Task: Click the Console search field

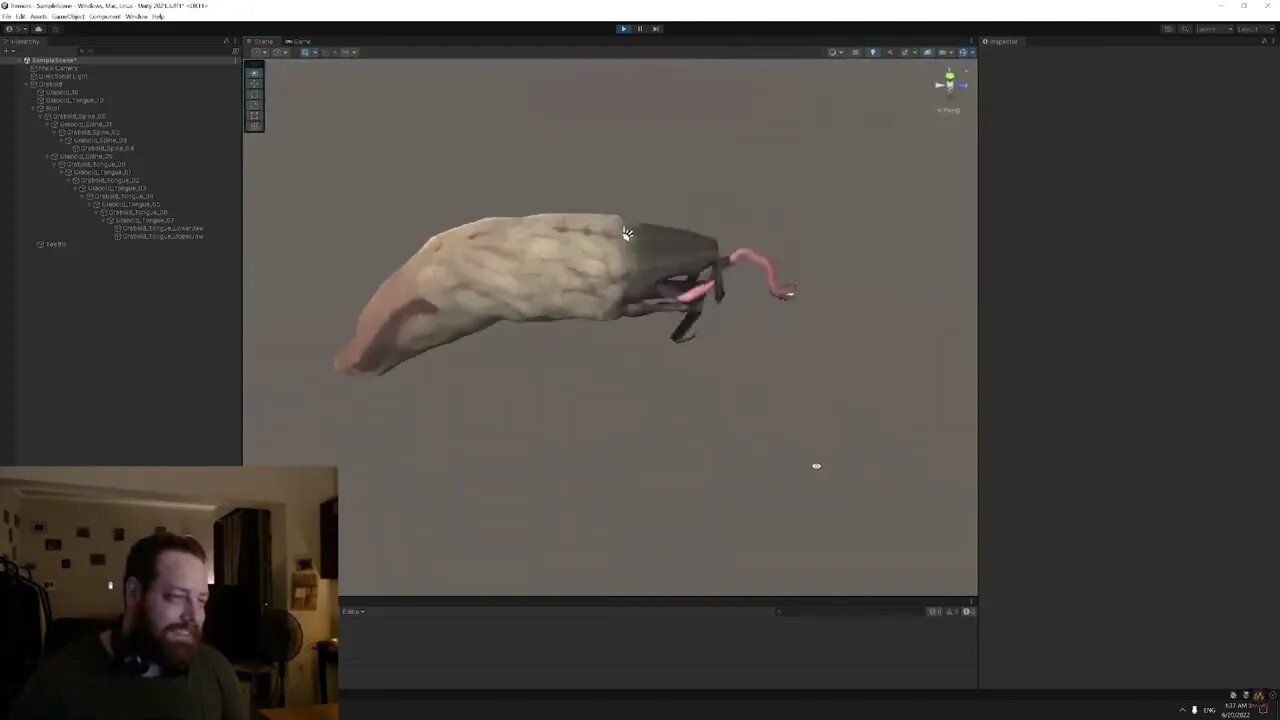Action: pyautogui.click(x=850, y=611)
